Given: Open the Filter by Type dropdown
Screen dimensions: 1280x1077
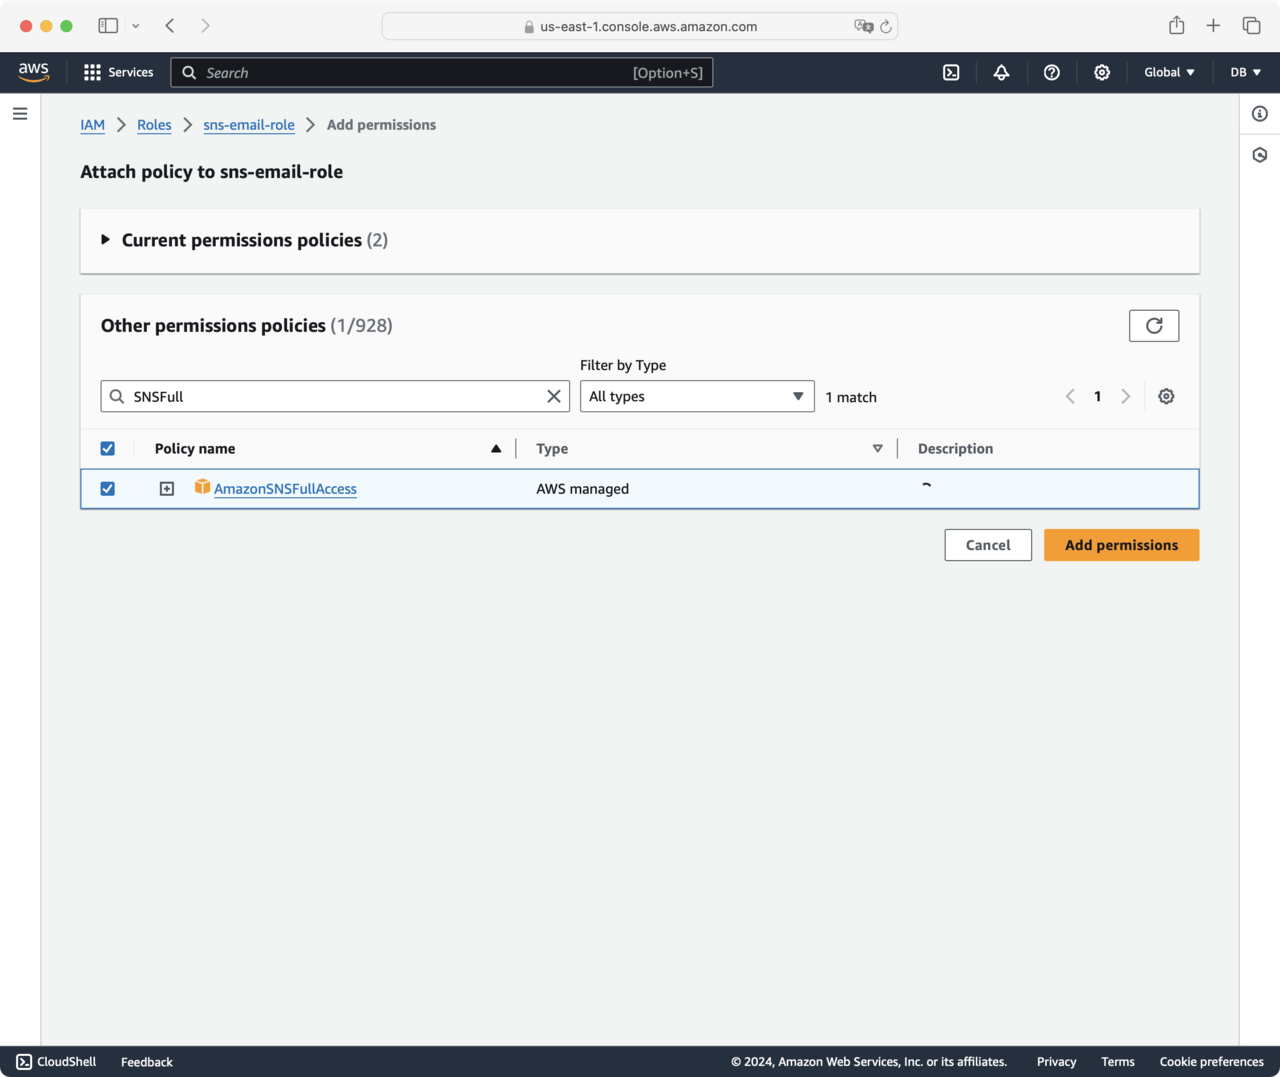Looking at the screenshot, I should coord(697,397).
